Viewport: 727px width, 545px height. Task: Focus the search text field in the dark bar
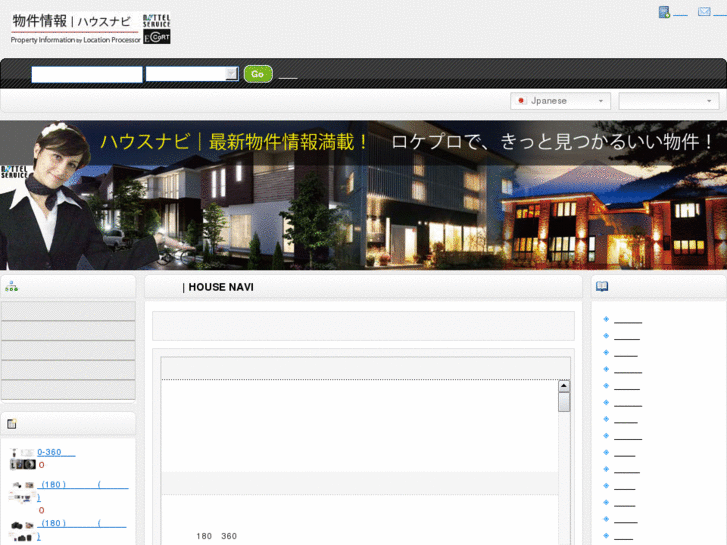[87, 74]
